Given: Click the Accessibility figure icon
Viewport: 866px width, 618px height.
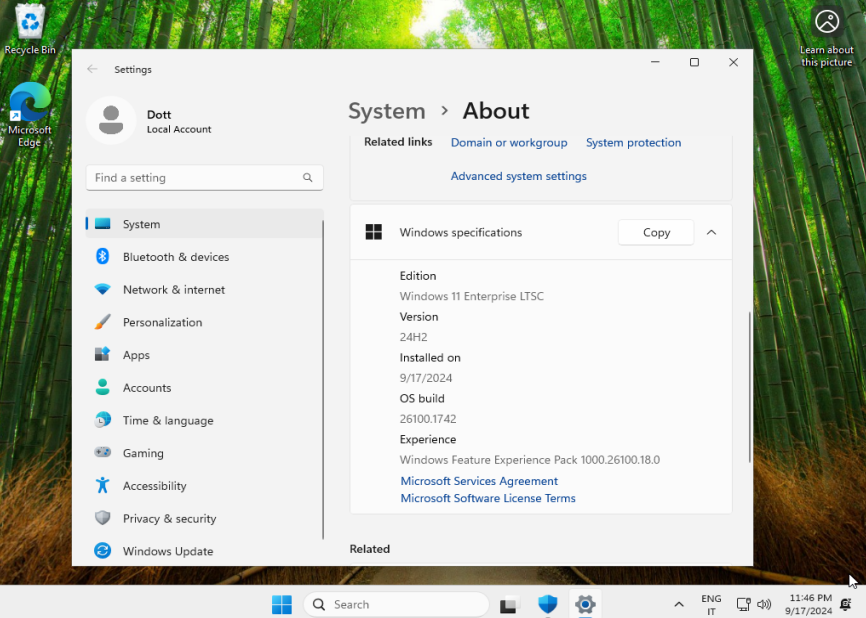Looking at the screenshot, I should pyautogui.click(x=102, y=485).
